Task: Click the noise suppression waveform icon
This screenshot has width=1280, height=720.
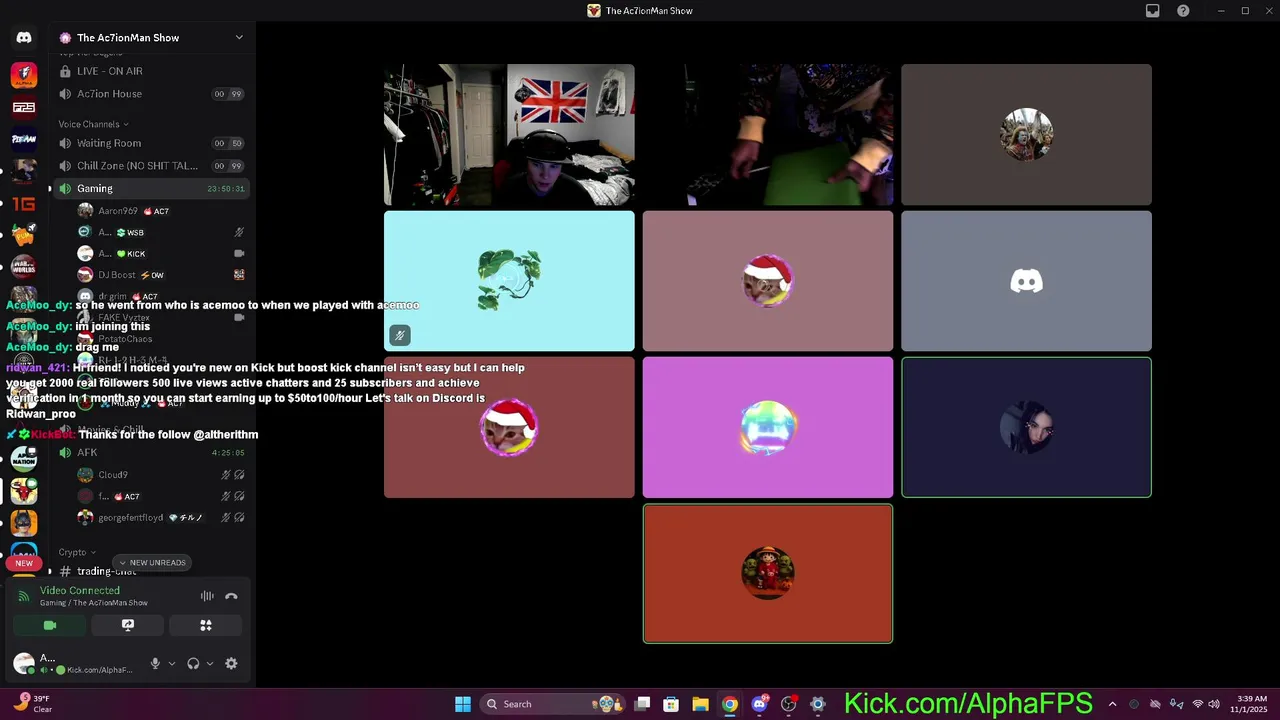Action: (207, 596)
